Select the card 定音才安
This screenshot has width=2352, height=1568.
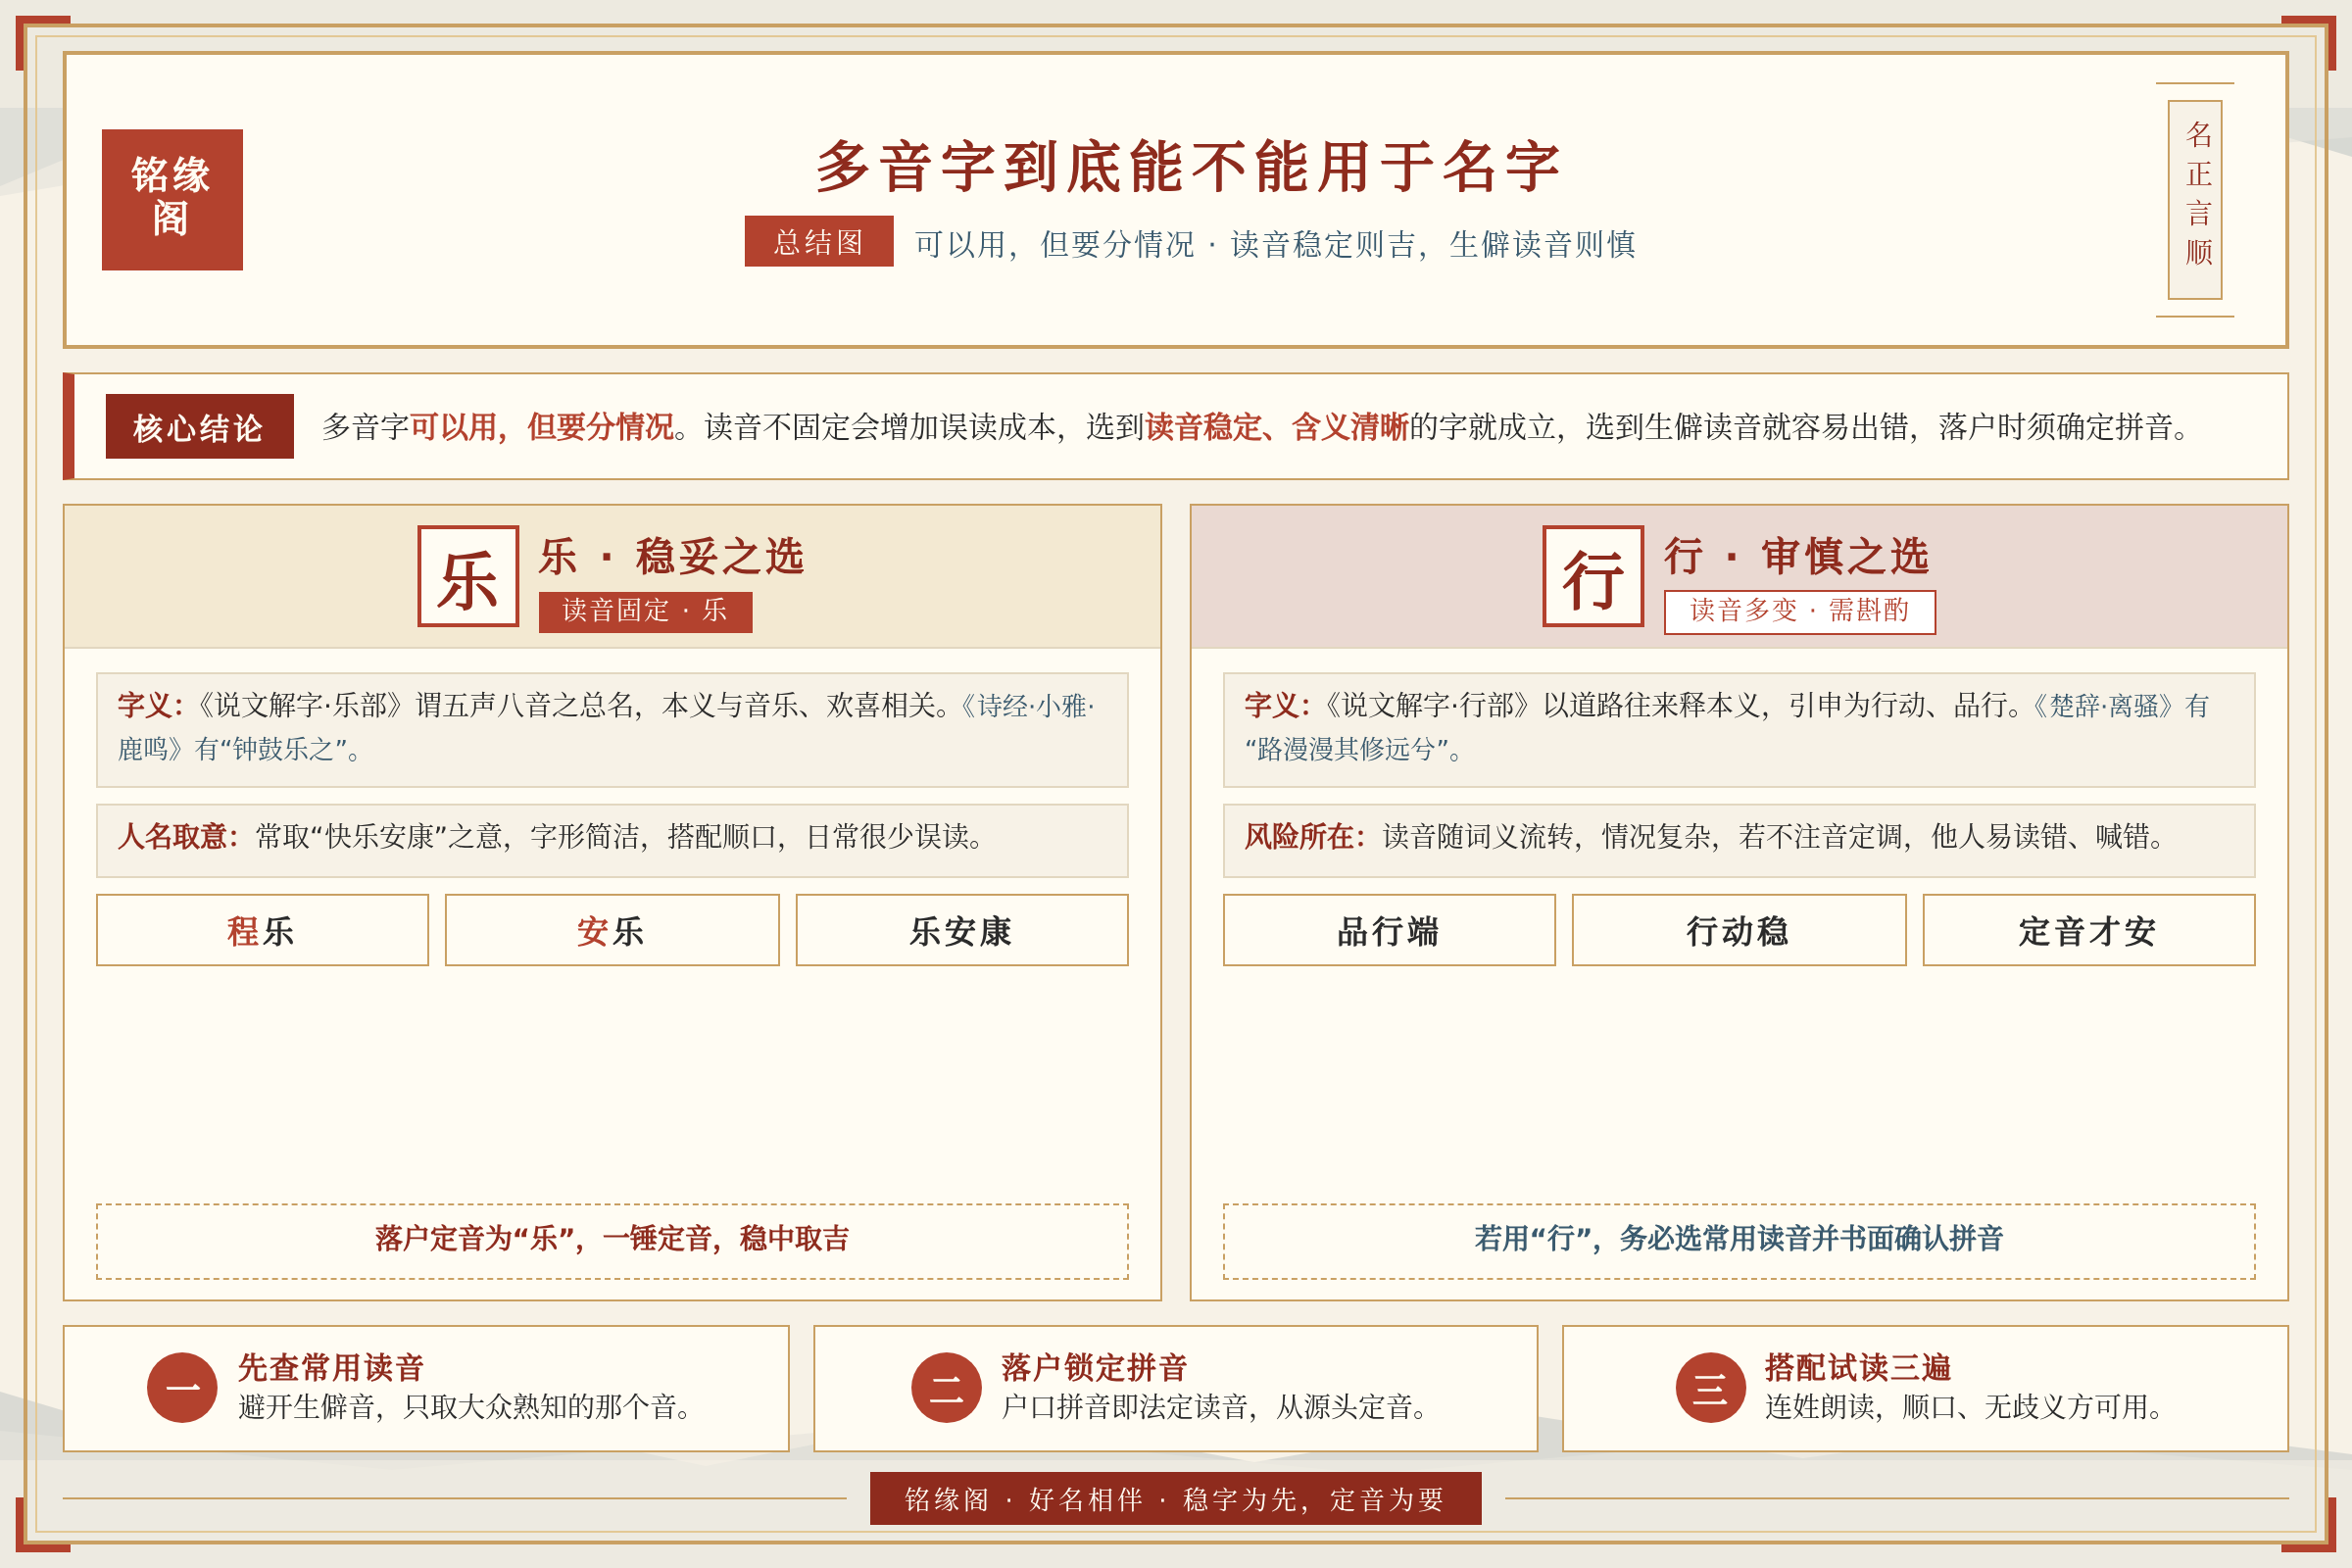pyautogui.click(x=2089, y=930)
